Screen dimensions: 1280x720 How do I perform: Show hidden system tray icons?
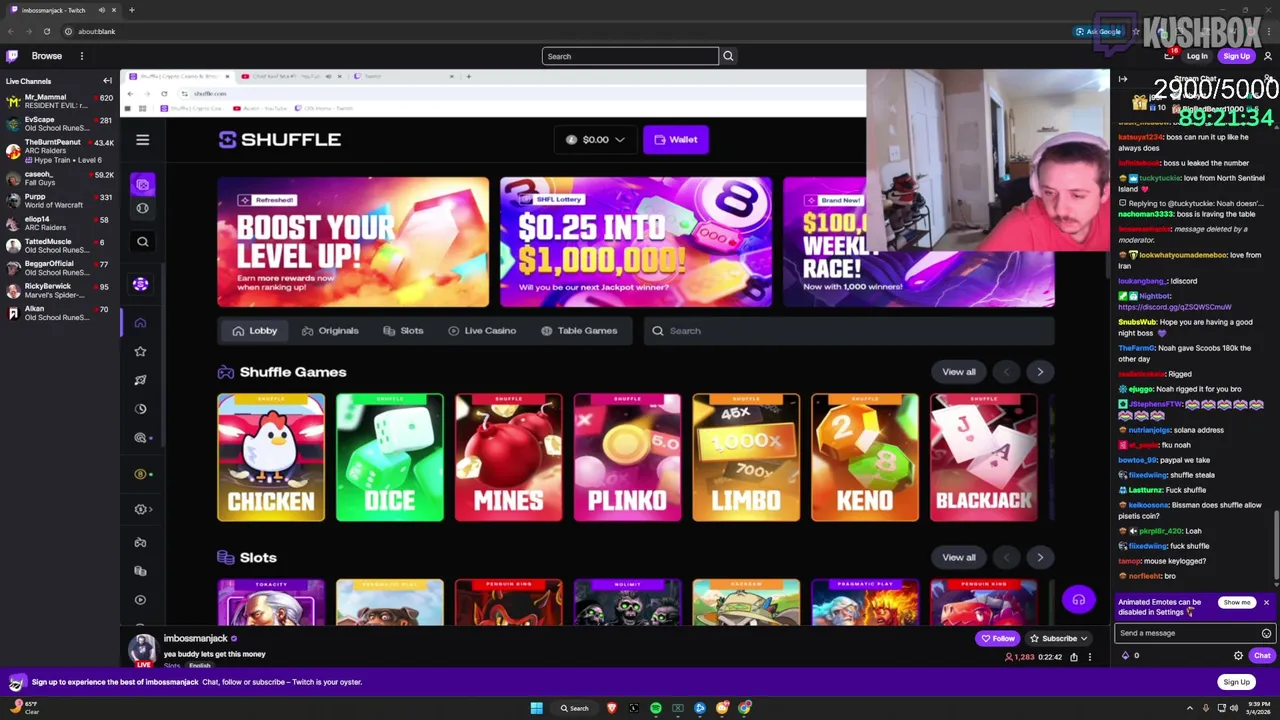(1190, 708)
